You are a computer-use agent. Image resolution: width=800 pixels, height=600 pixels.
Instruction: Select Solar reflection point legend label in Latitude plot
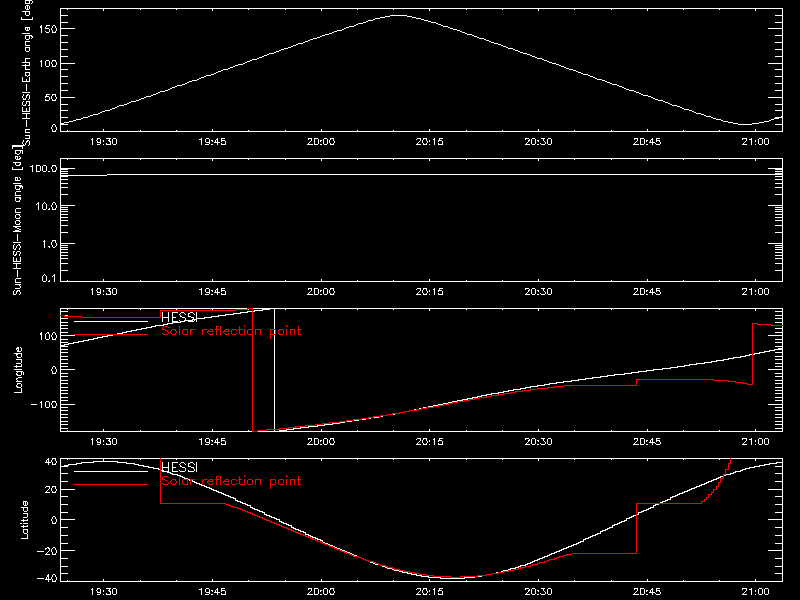tap(231, 481)
